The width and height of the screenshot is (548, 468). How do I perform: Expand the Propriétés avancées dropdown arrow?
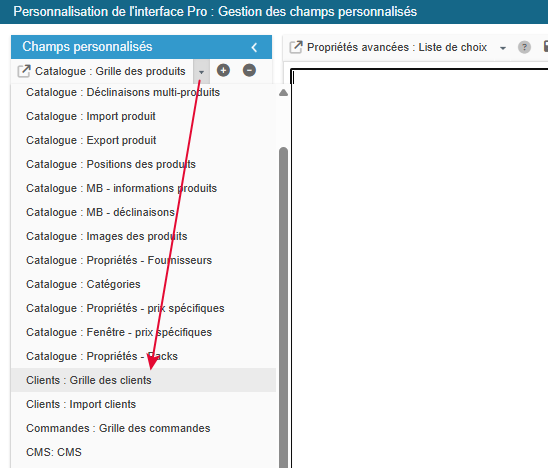[503, 48]
